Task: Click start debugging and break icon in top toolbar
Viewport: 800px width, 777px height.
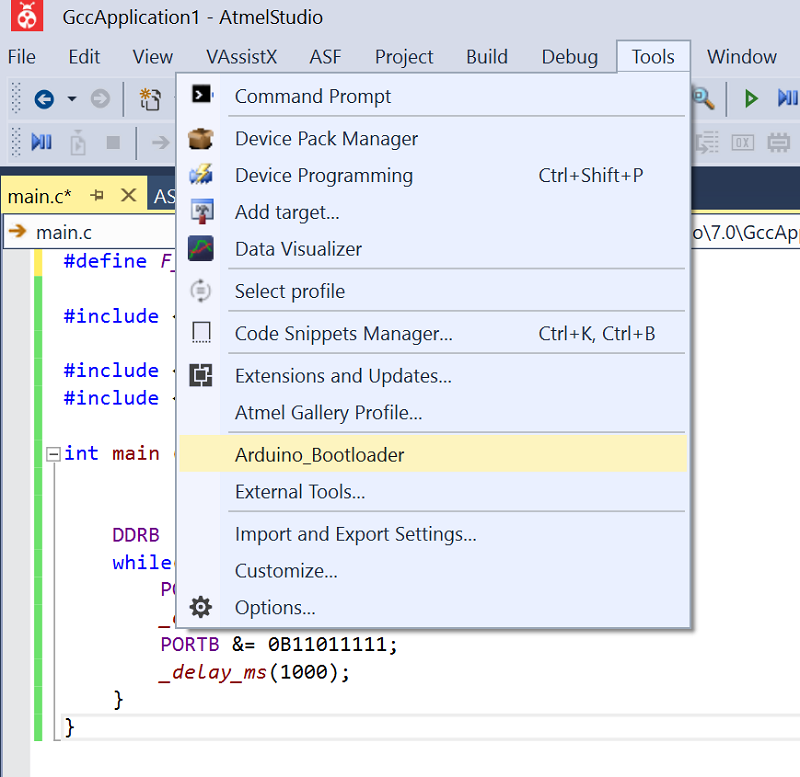Action: point(787,98)
